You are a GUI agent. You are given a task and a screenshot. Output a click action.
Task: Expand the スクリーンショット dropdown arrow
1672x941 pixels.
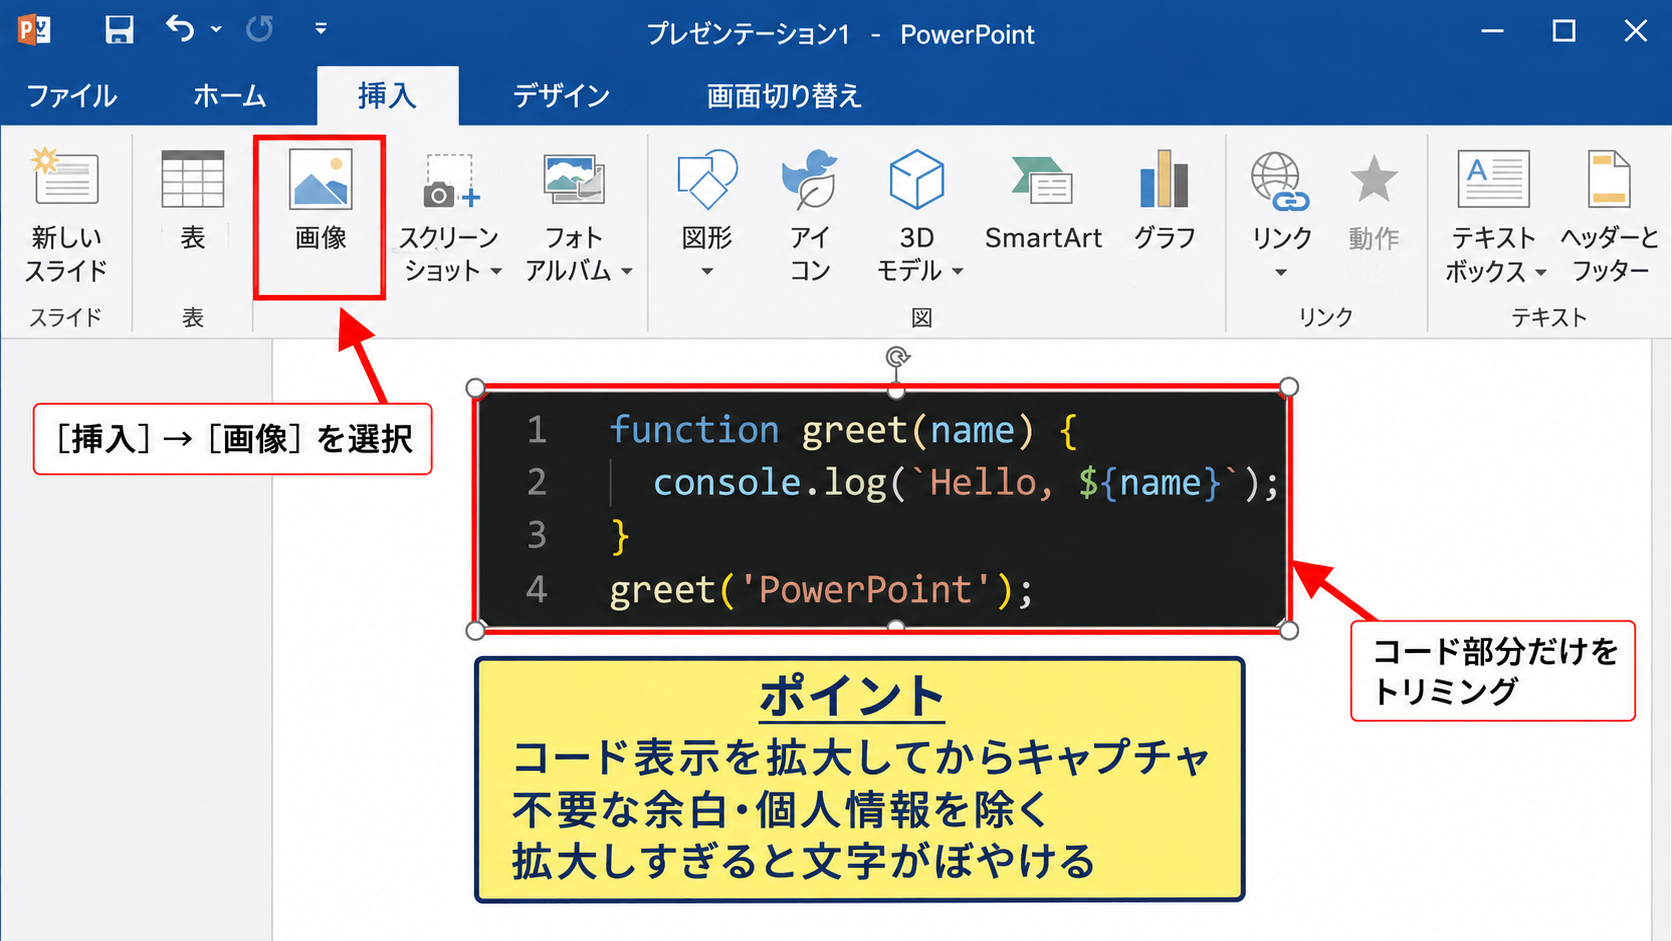point(496,271)
